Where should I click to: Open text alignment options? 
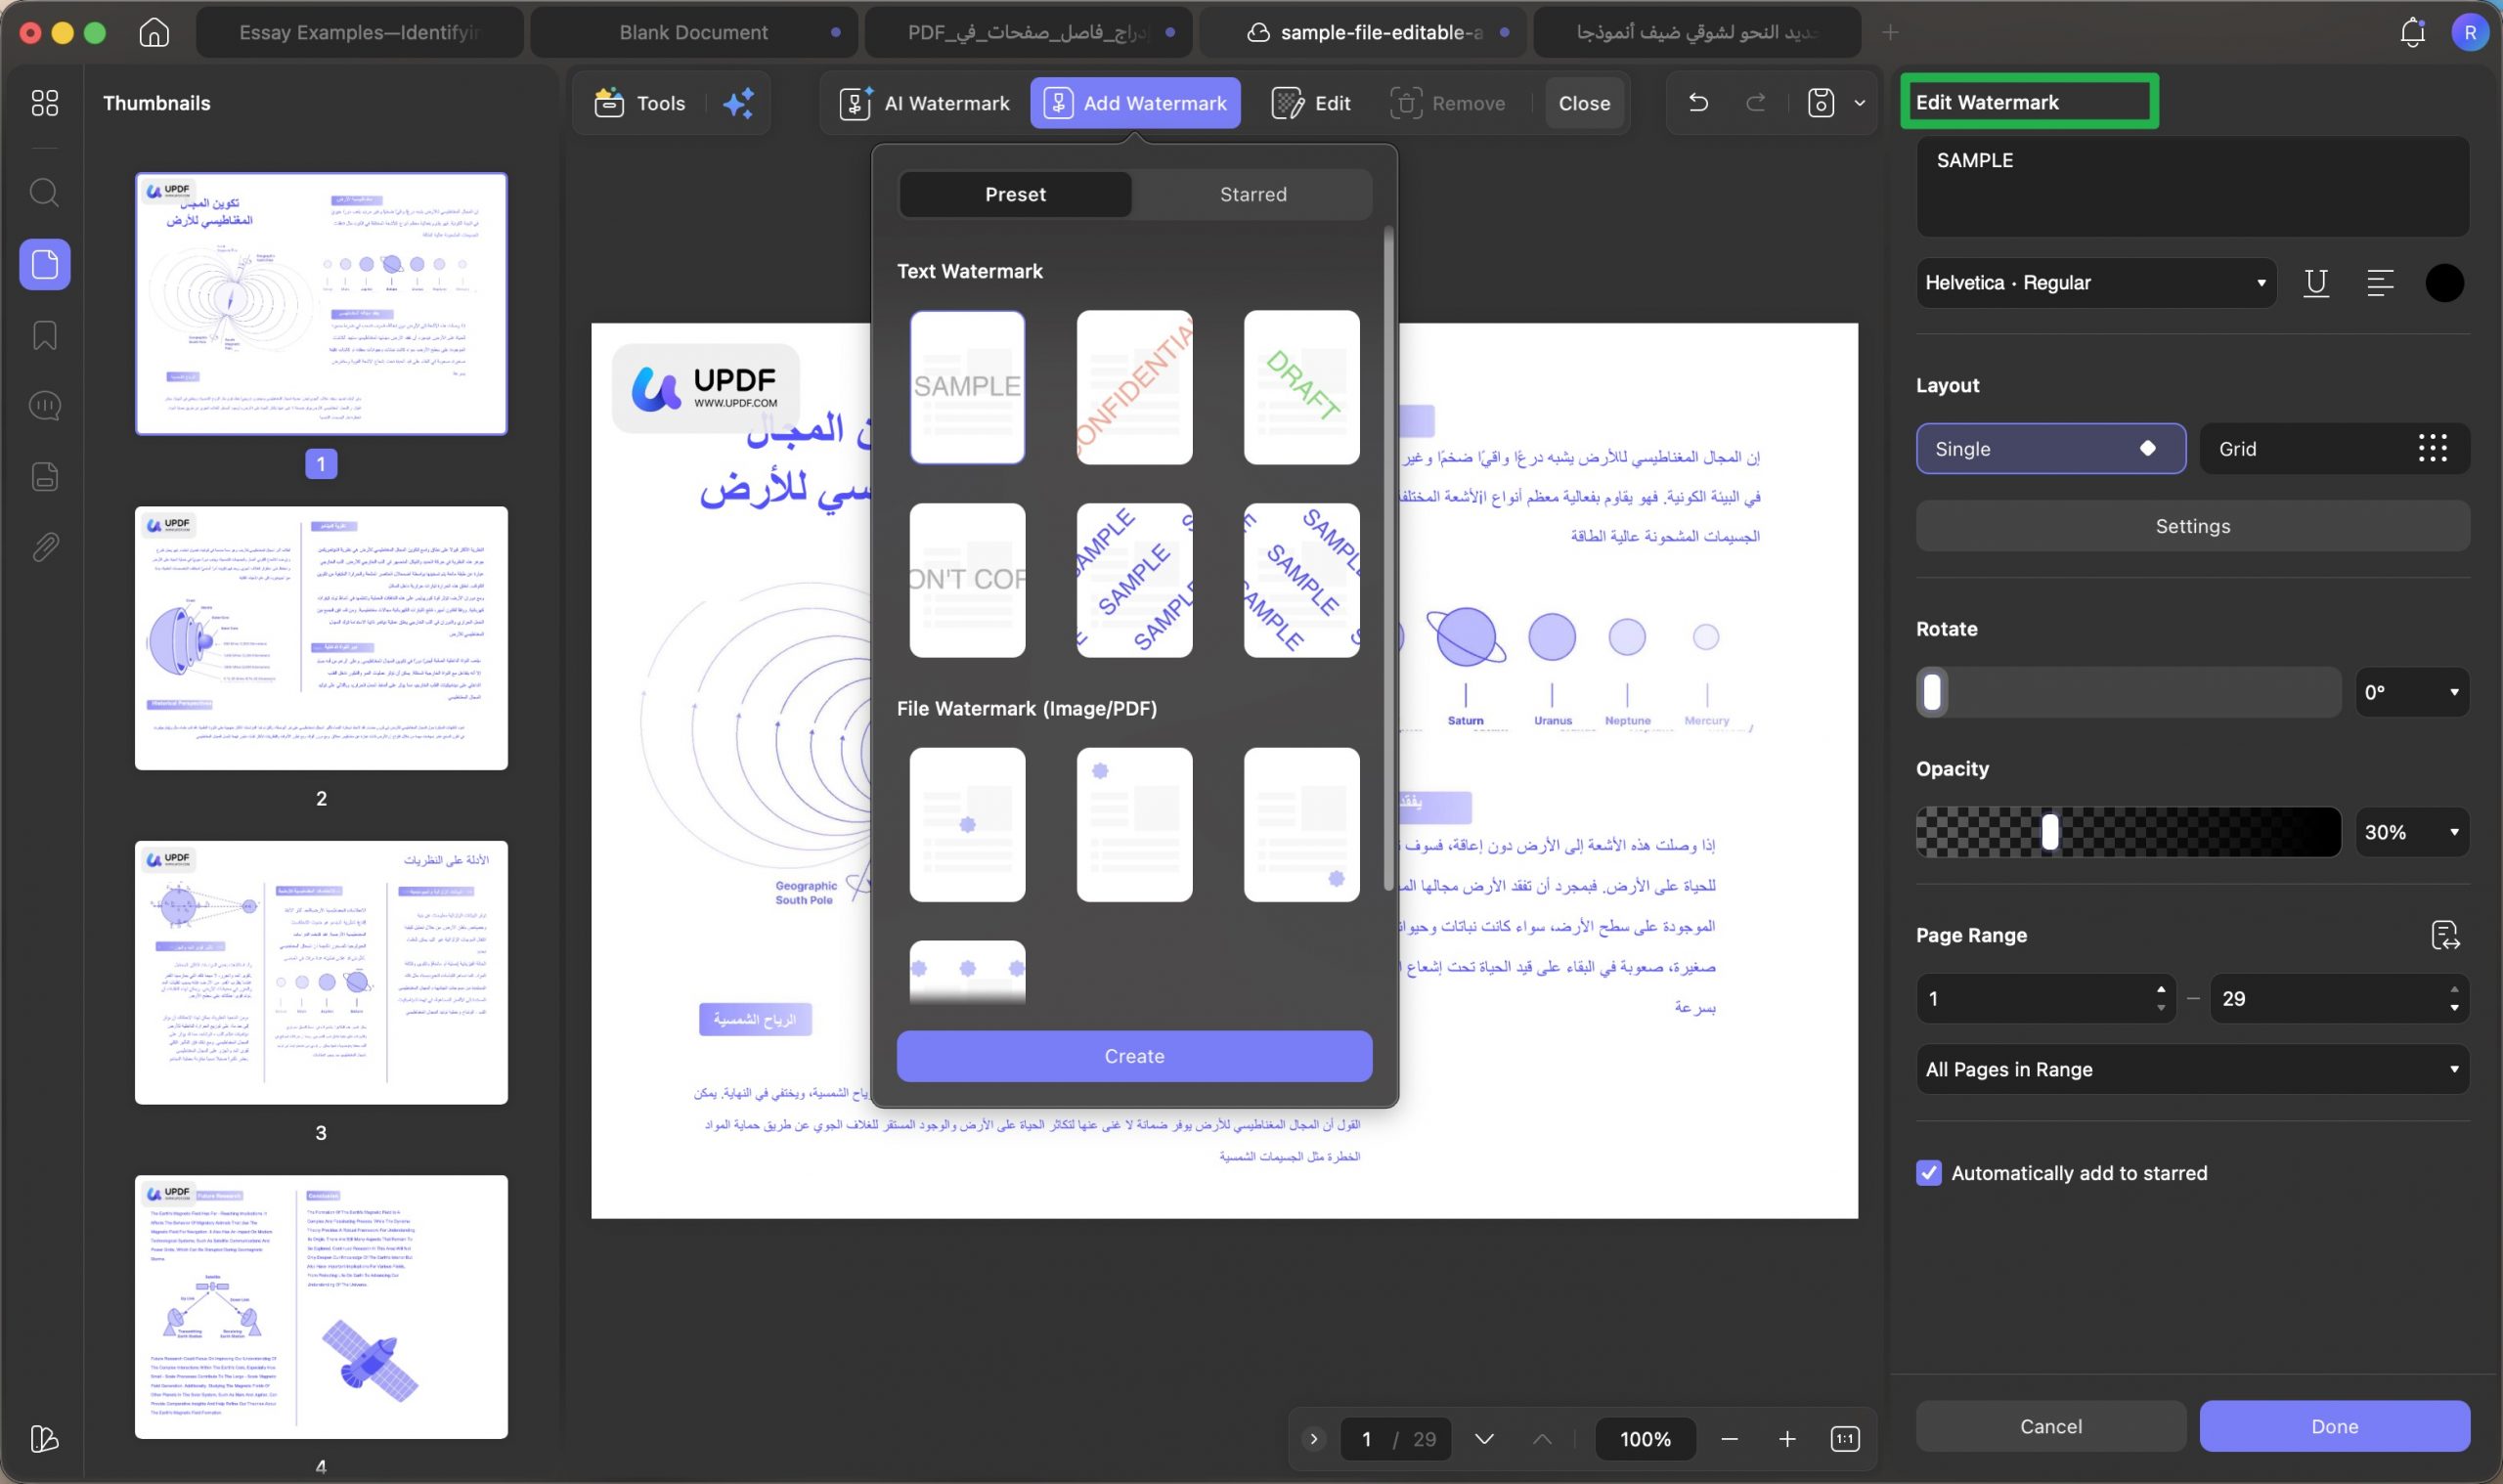pos(2381,283)
